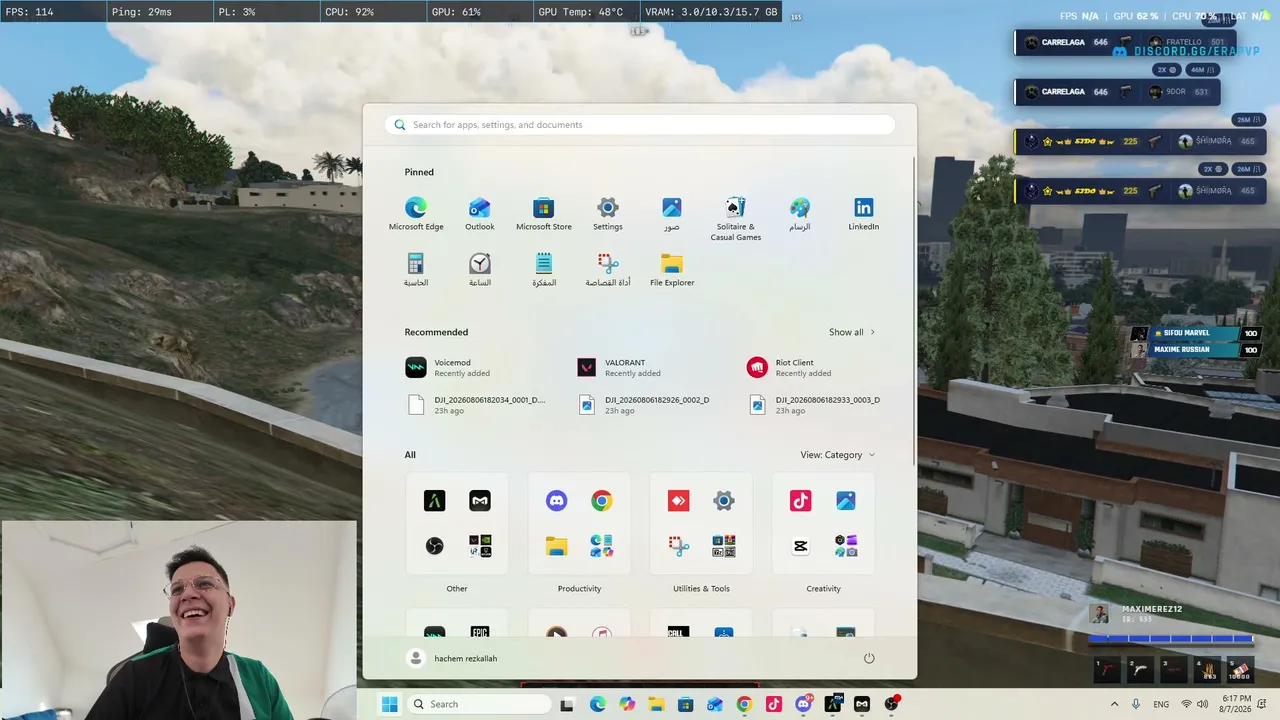Open the volume control in system tray
Image resolution: width=1280 pixels, height=720 pixels.
pyautogui.click(x=1202, y=704)
